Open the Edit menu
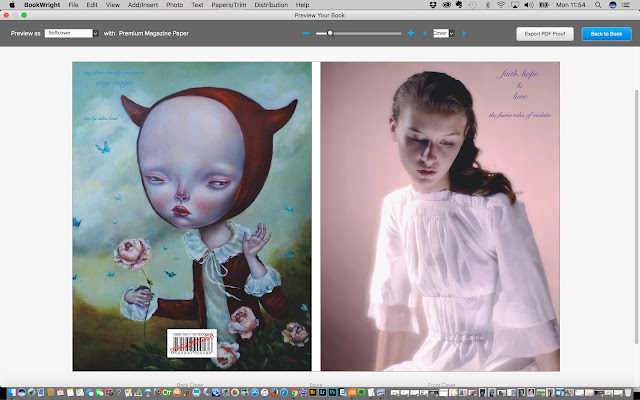This screenshot has width=640, height=400. [x=92, y=5]
